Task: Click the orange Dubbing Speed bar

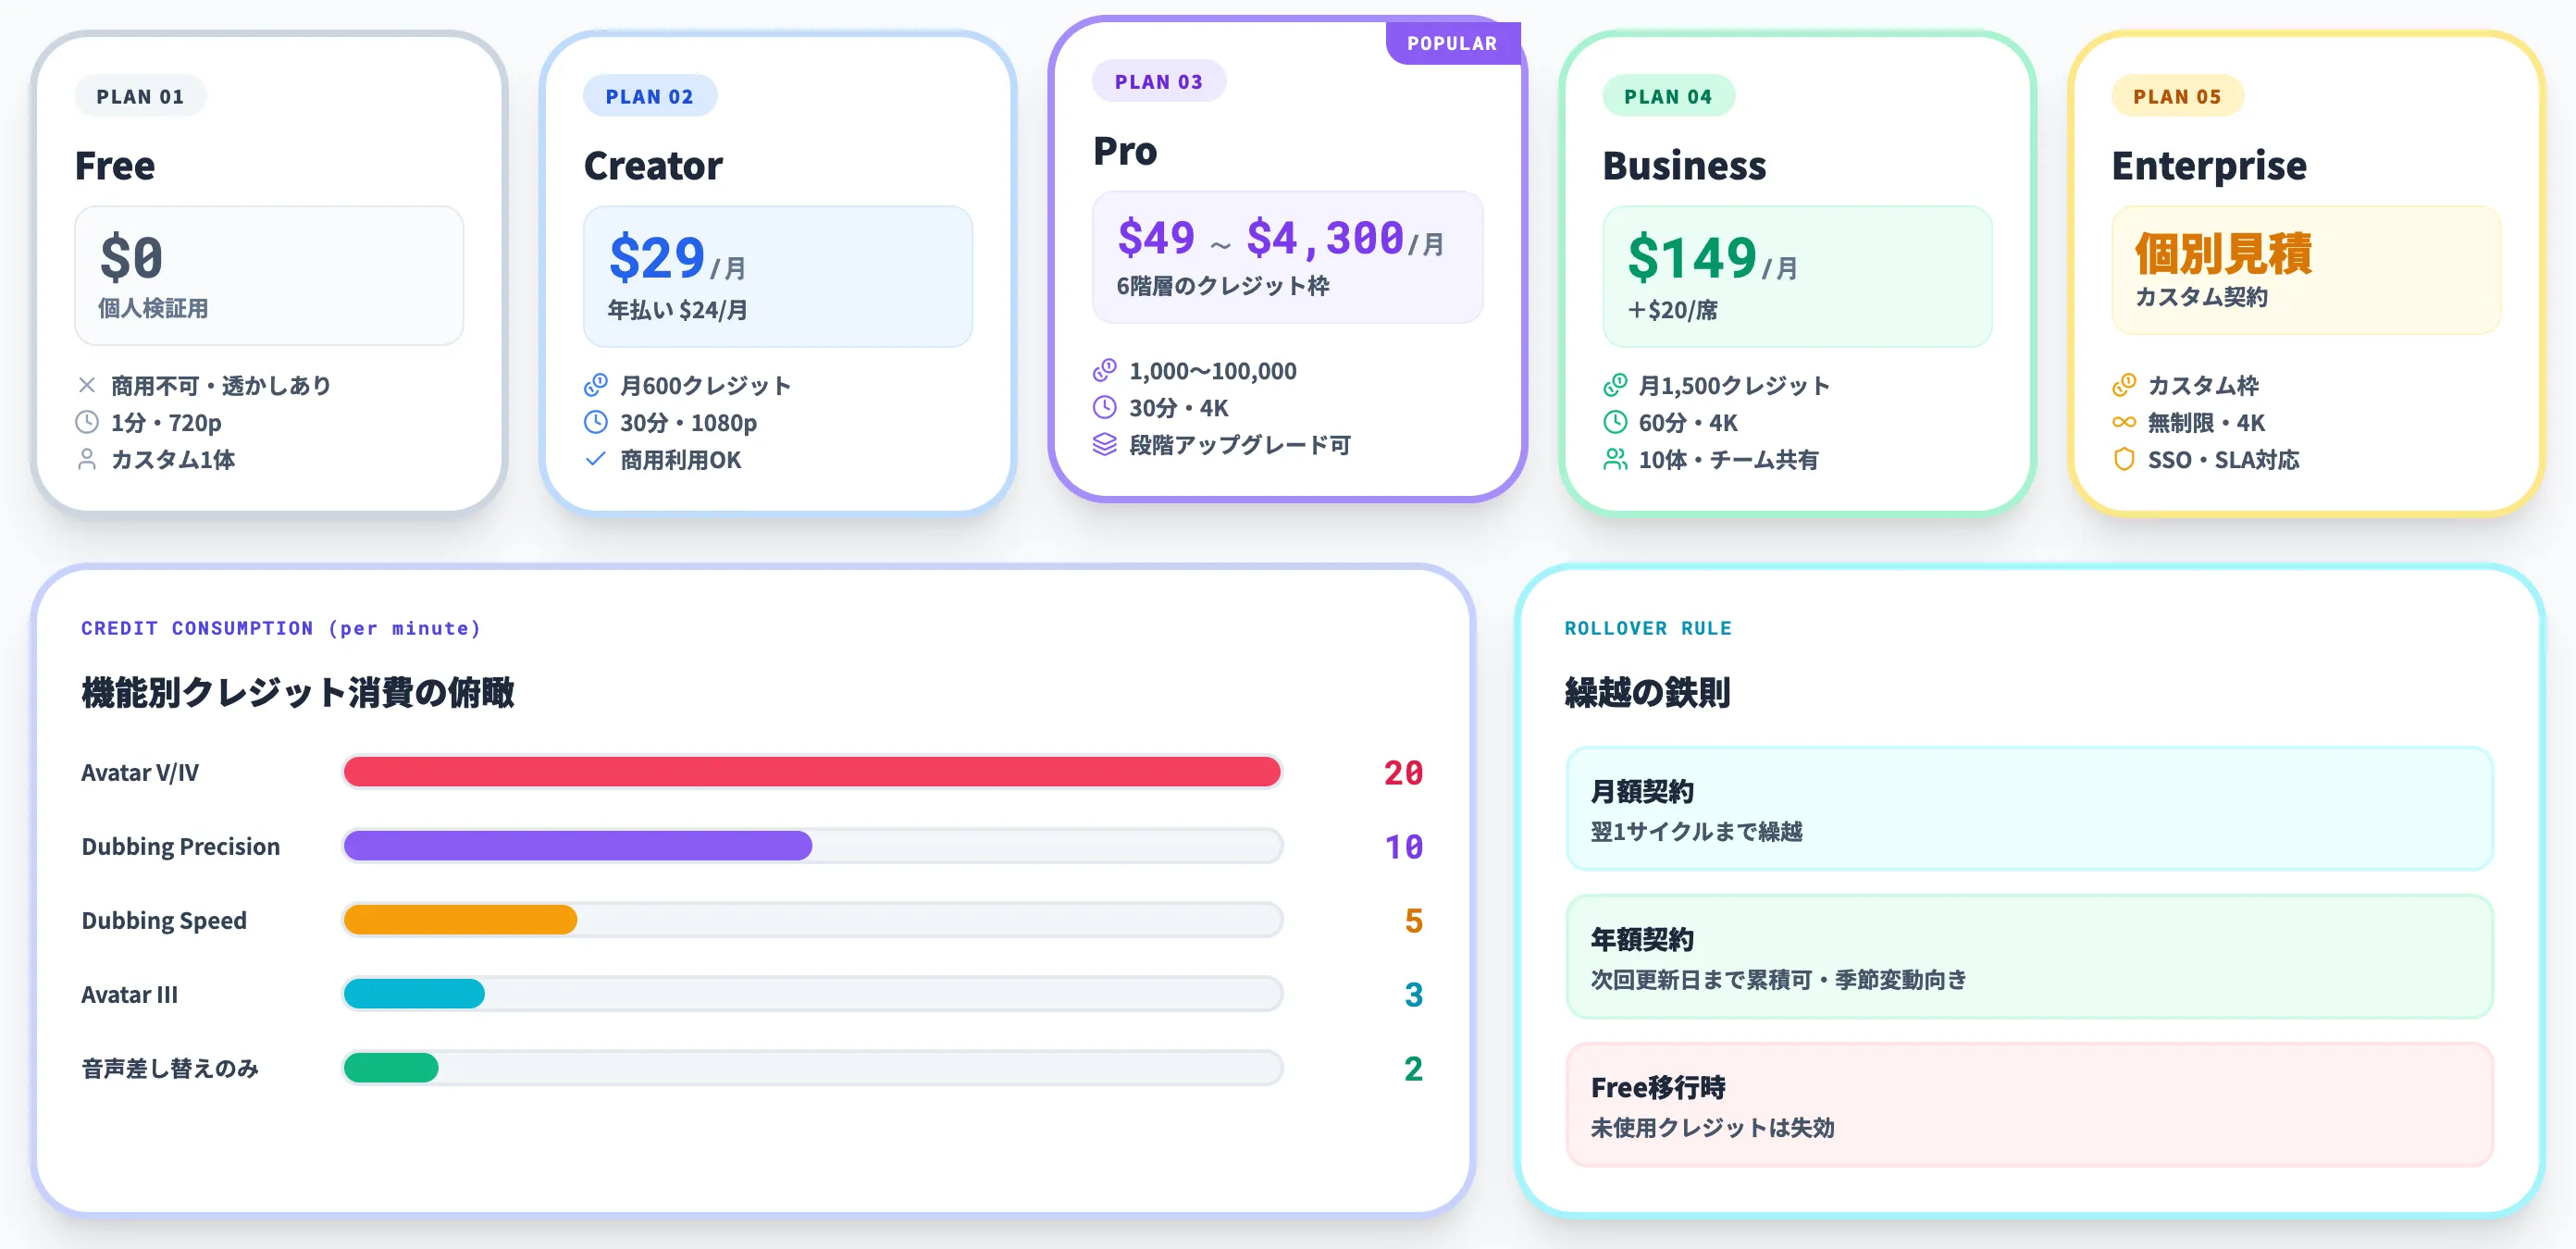Action: (x=461, y=920)
